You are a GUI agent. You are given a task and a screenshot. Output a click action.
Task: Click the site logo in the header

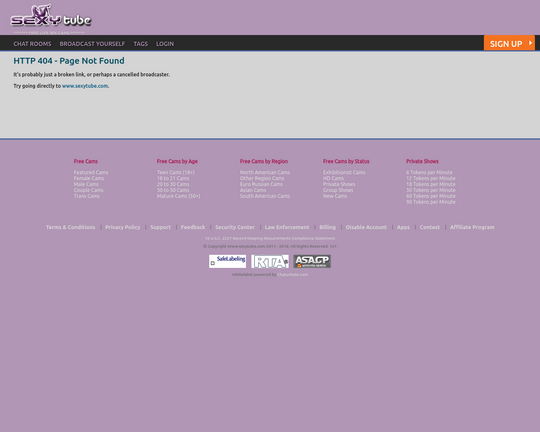[51, 16]
